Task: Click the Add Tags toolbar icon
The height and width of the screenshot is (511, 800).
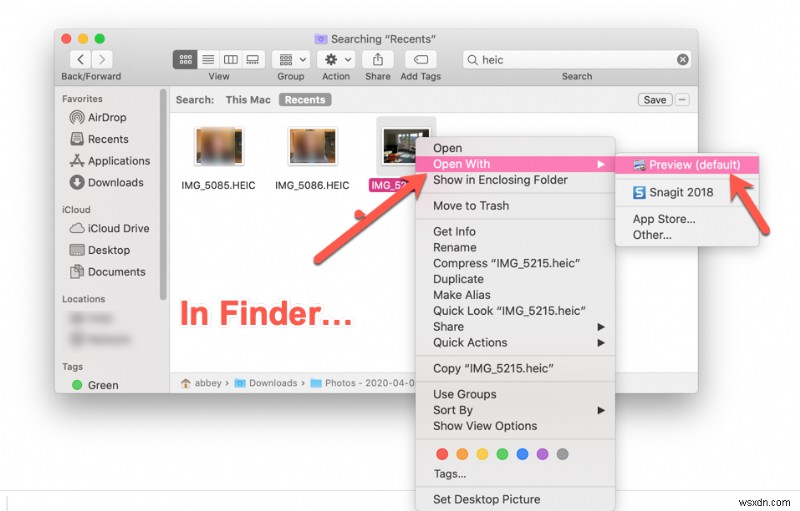Action: click(x=420, y=60)
